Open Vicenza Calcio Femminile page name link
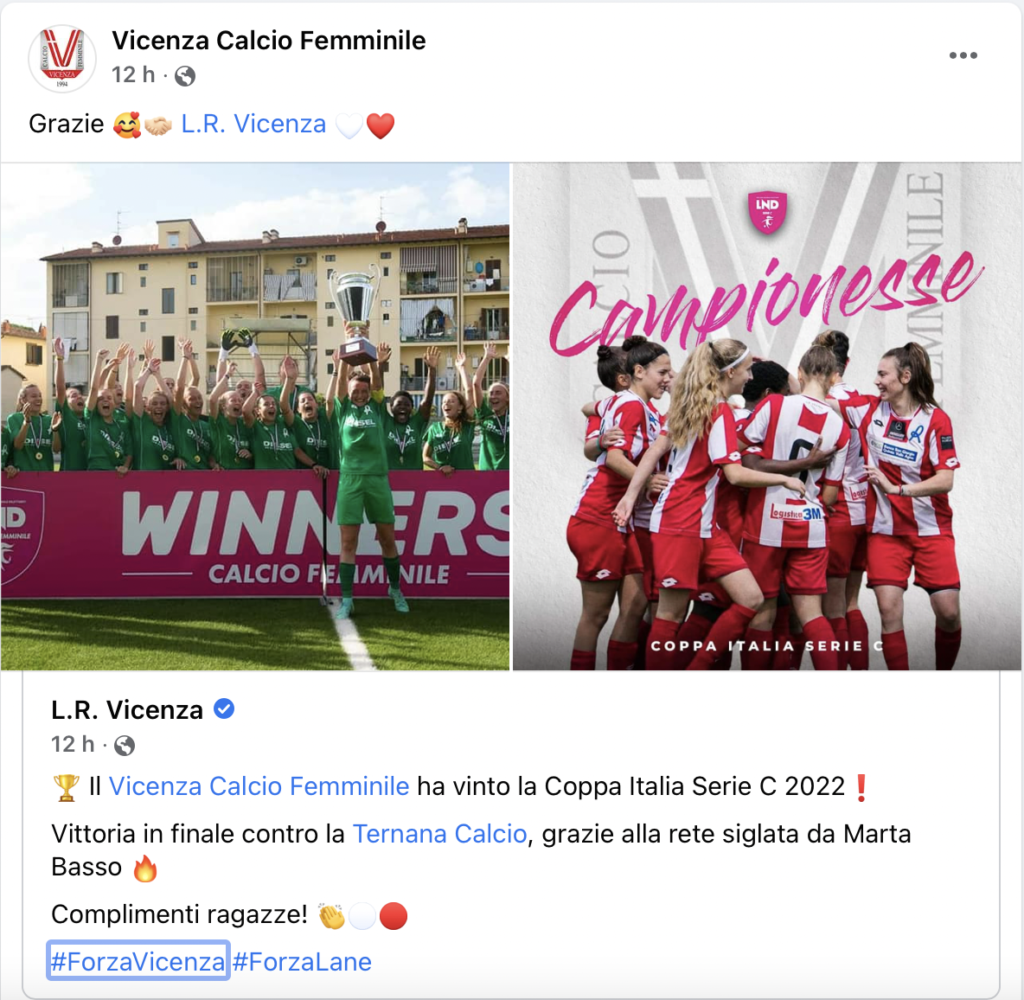 click(x=268, y=40)
